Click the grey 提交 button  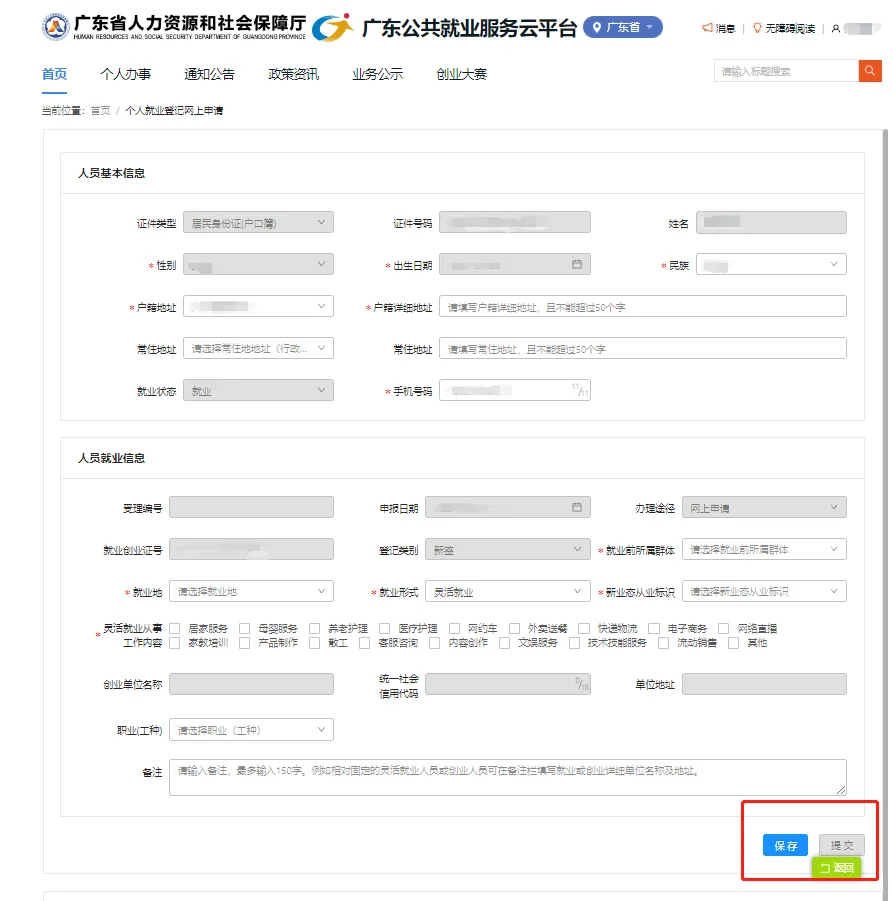(842, 845)
